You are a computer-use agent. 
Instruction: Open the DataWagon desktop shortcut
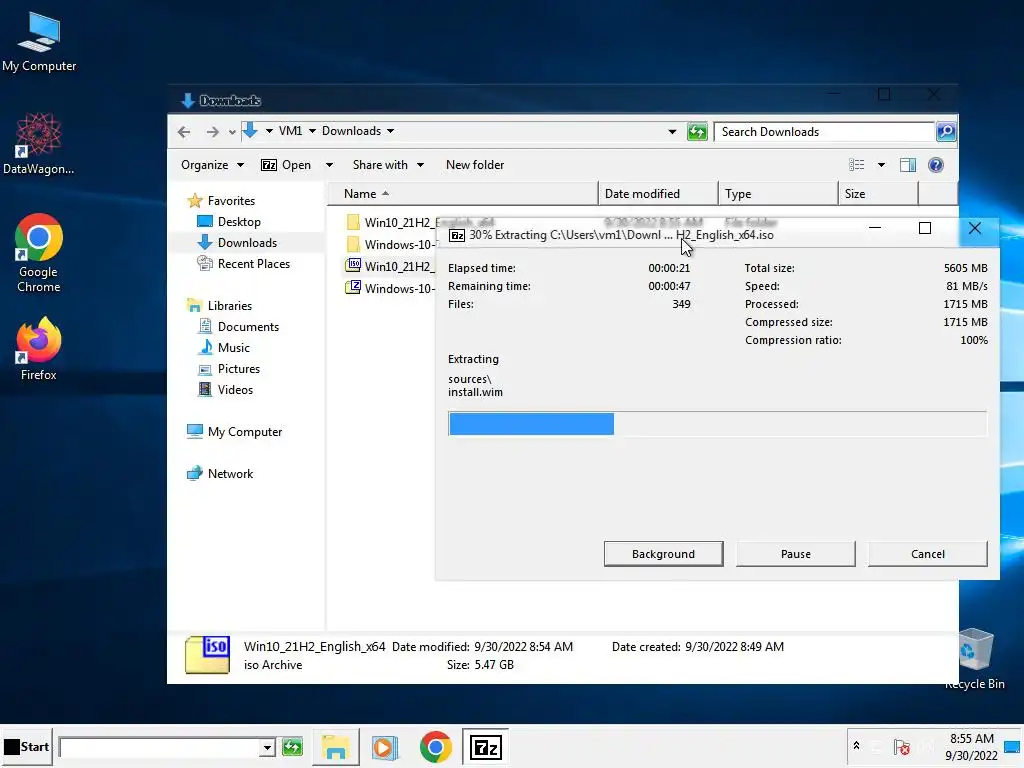pos(39,144)
